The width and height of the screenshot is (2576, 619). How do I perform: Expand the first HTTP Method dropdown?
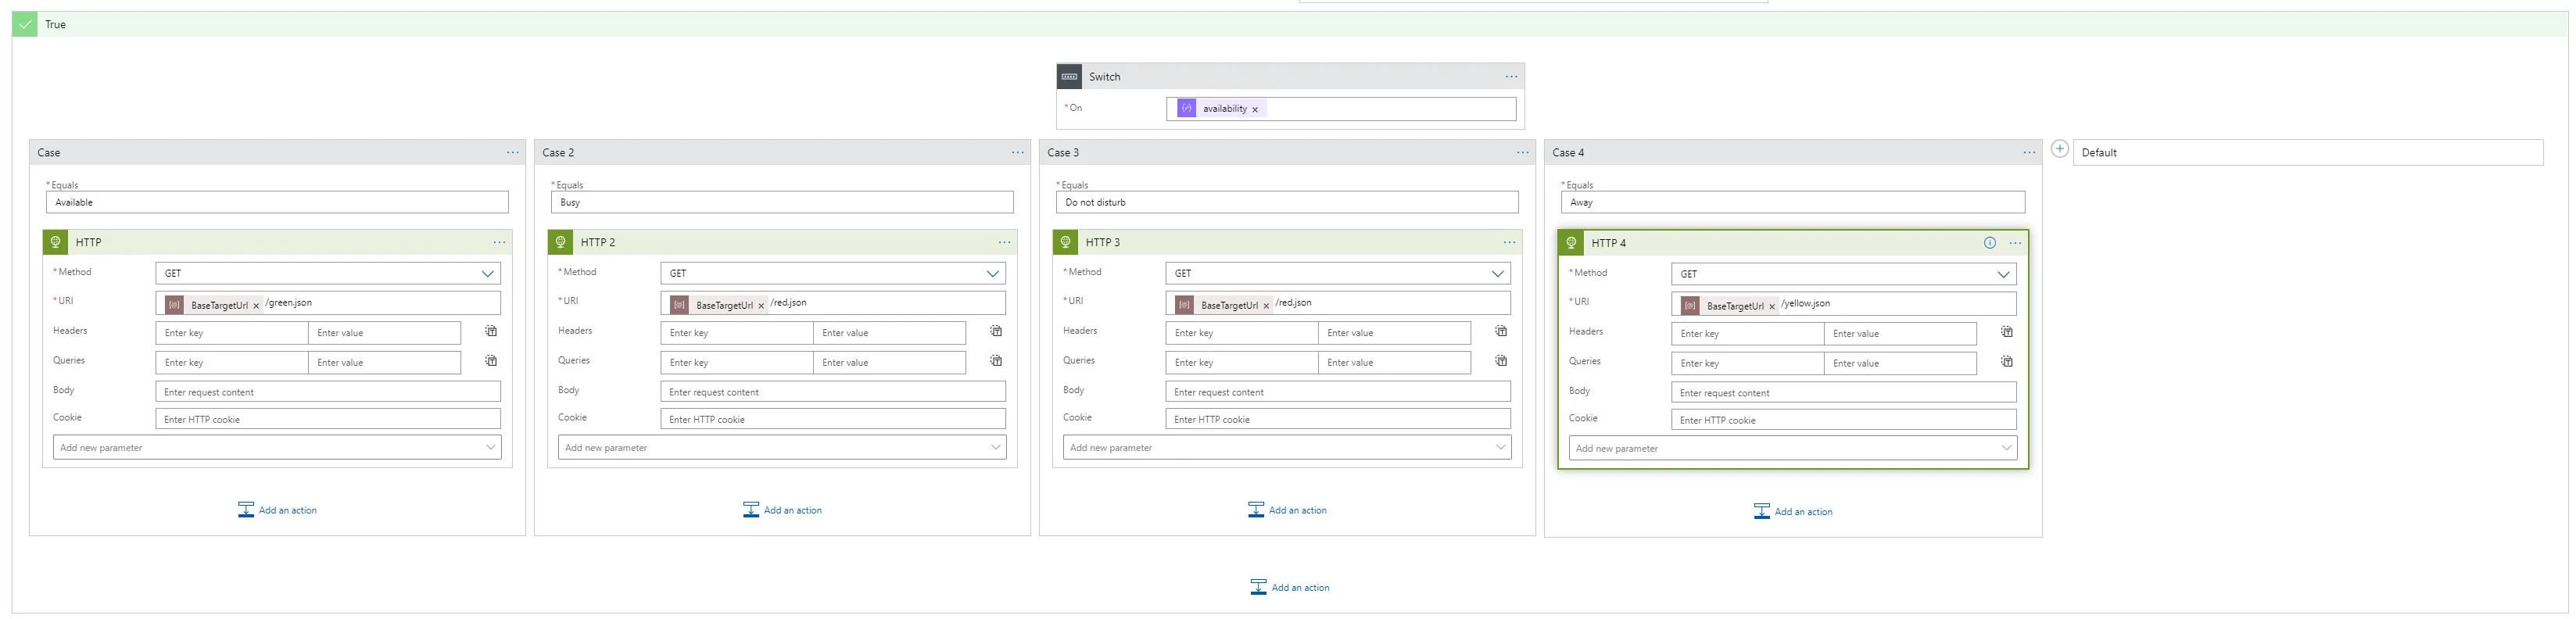(x=488, y=274)
